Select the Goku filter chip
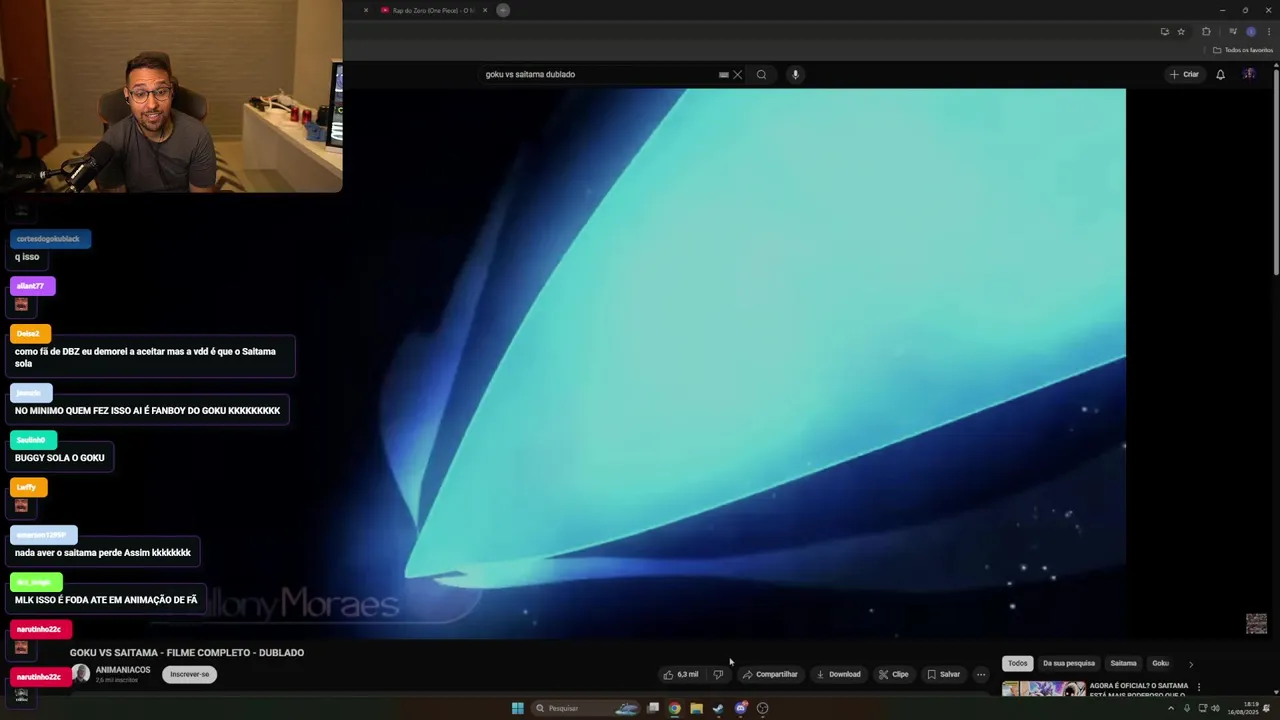Screen dimensions: 1280x720 click(1160, 663)
